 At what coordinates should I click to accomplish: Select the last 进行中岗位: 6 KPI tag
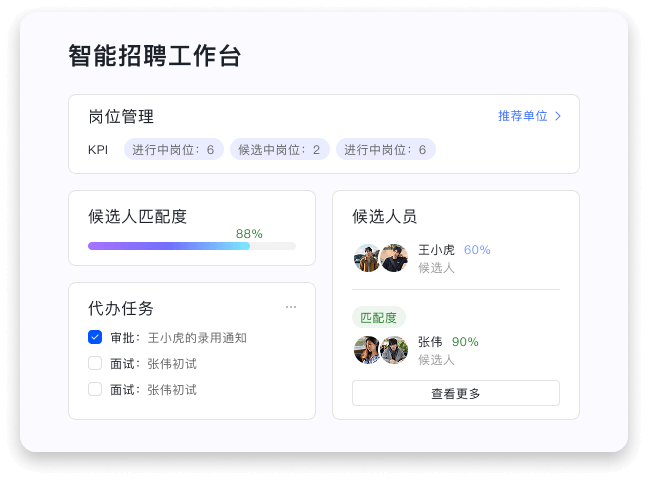386,149
